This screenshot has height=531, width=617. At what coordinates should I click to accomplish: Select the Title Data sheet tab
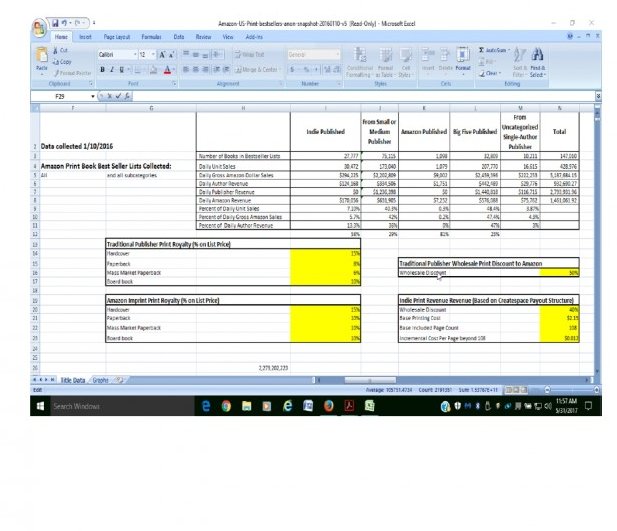coord(73,380)
